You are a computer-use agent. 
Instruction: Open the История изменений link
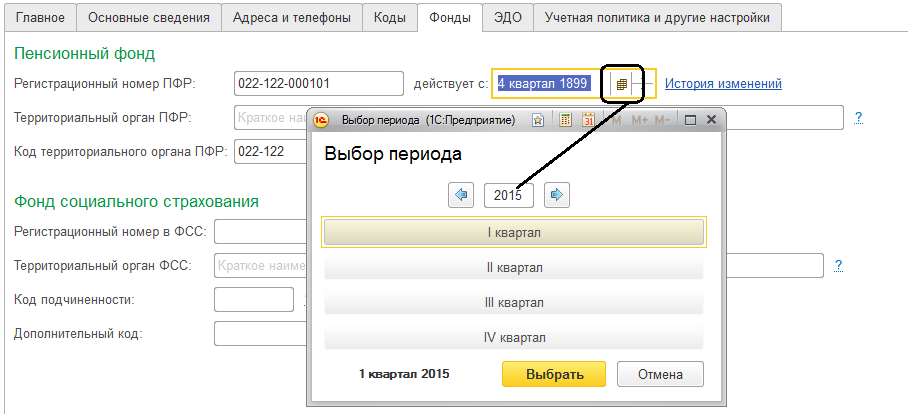pyautogui.click(x=723, y=83)
